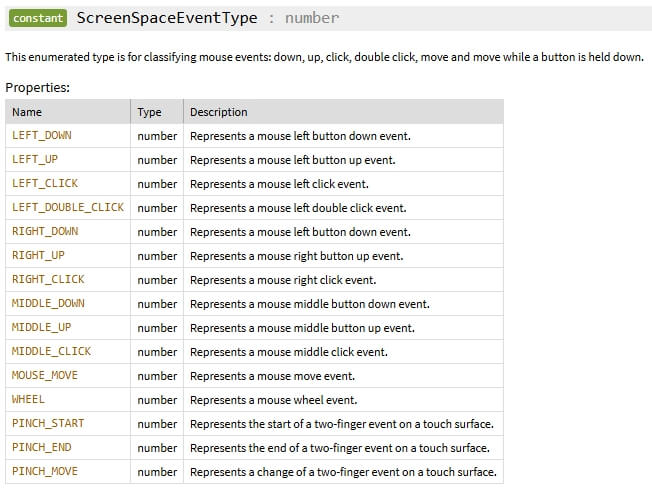This screenshot has width=652, height=492.
Task: Click the 'mouse middle button up event' description
Action: tap(302, 328)
